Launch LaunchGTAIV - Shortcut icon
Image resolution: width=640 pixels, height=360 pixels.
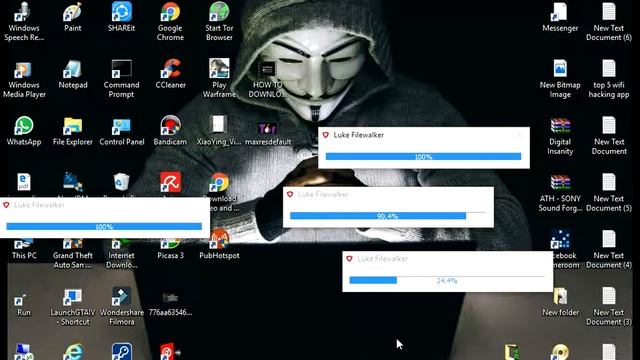coord(73,307)
